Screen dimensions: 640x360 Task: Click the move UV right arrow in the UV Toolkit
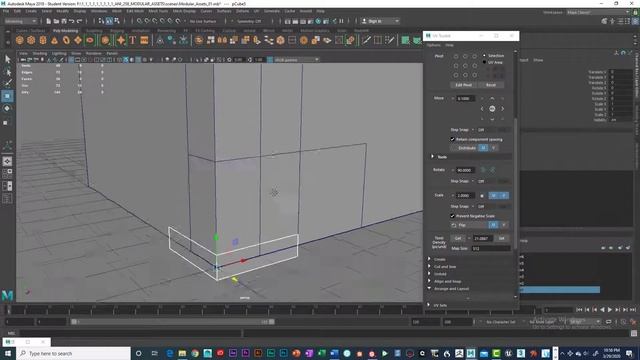502,109
